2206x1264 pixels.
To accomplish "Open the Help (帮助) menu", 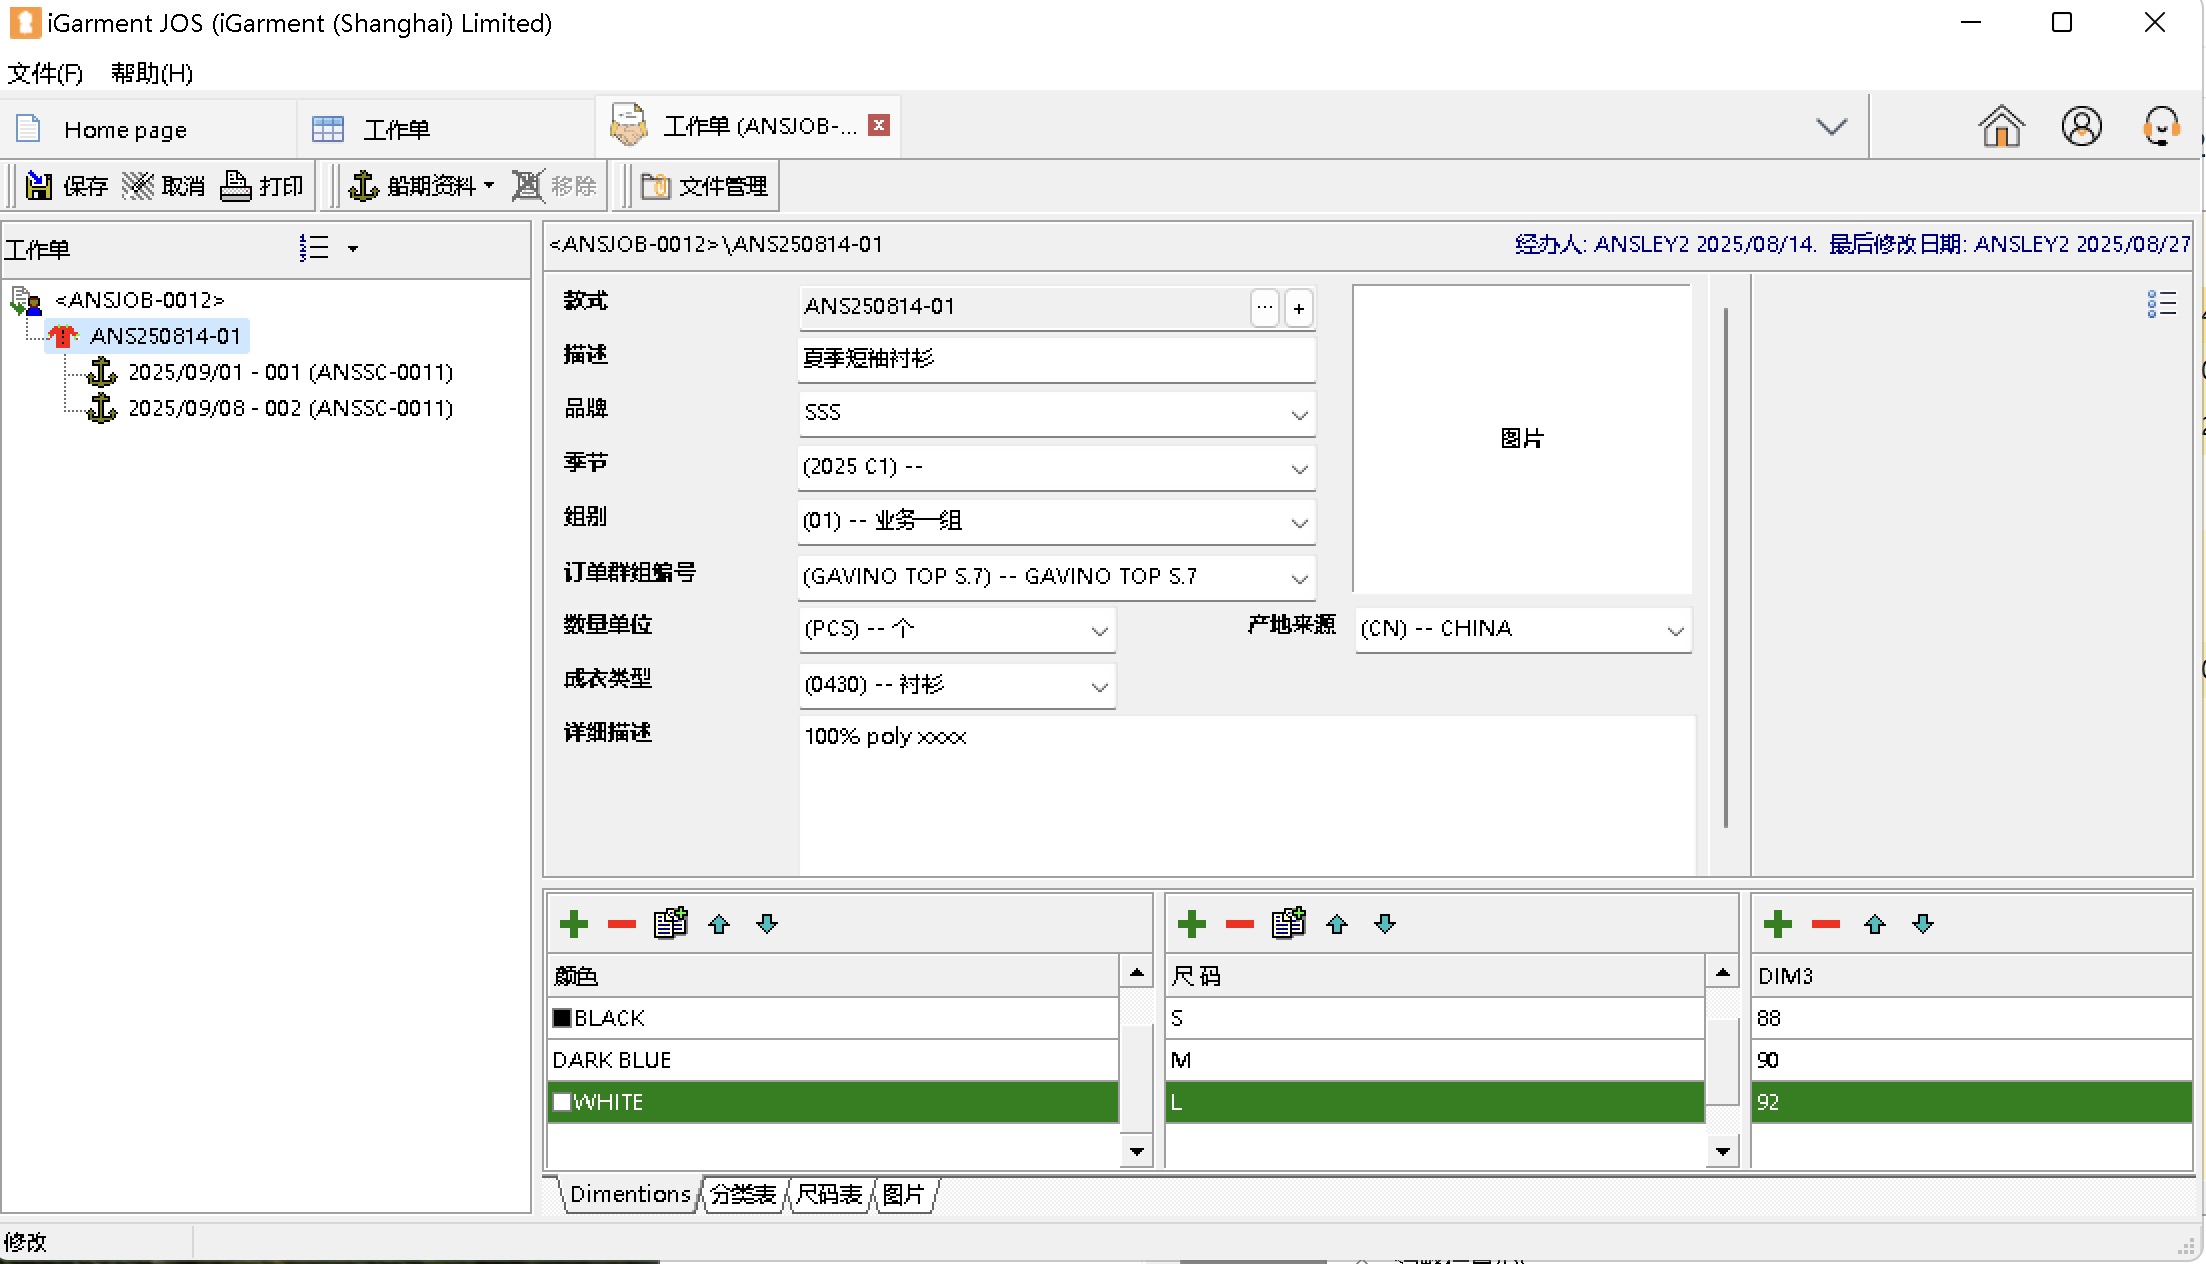I will pos(151,73).
